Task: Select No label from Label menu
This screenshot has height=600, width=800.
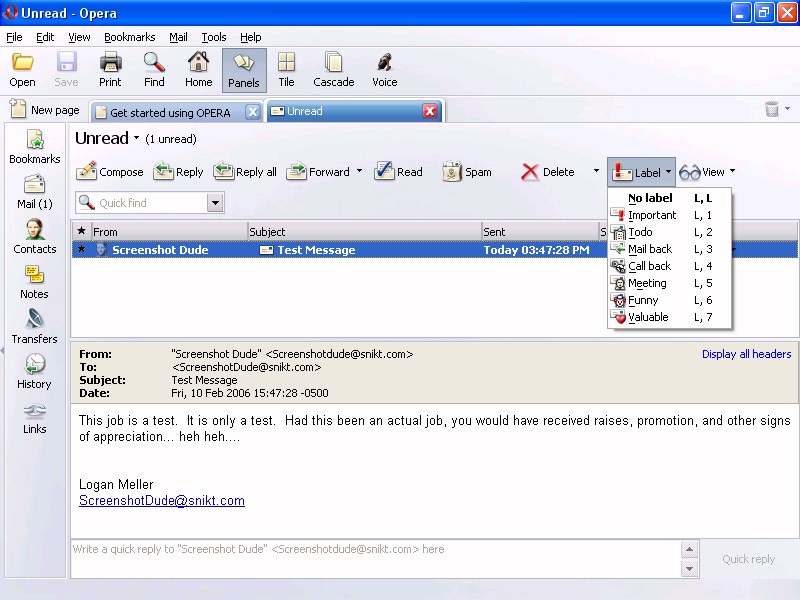Action: coord(669,198)
